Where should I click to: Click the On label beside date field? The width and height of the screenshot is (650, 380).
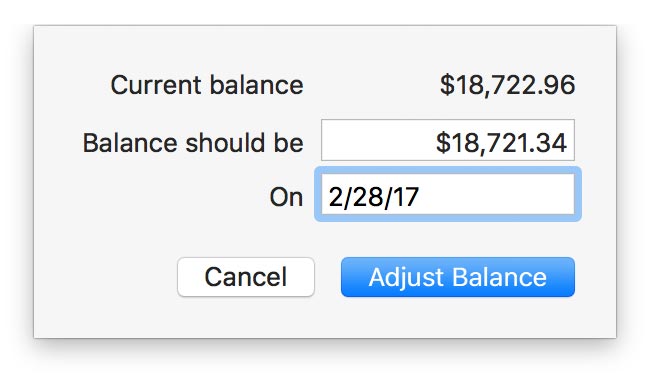286,197
